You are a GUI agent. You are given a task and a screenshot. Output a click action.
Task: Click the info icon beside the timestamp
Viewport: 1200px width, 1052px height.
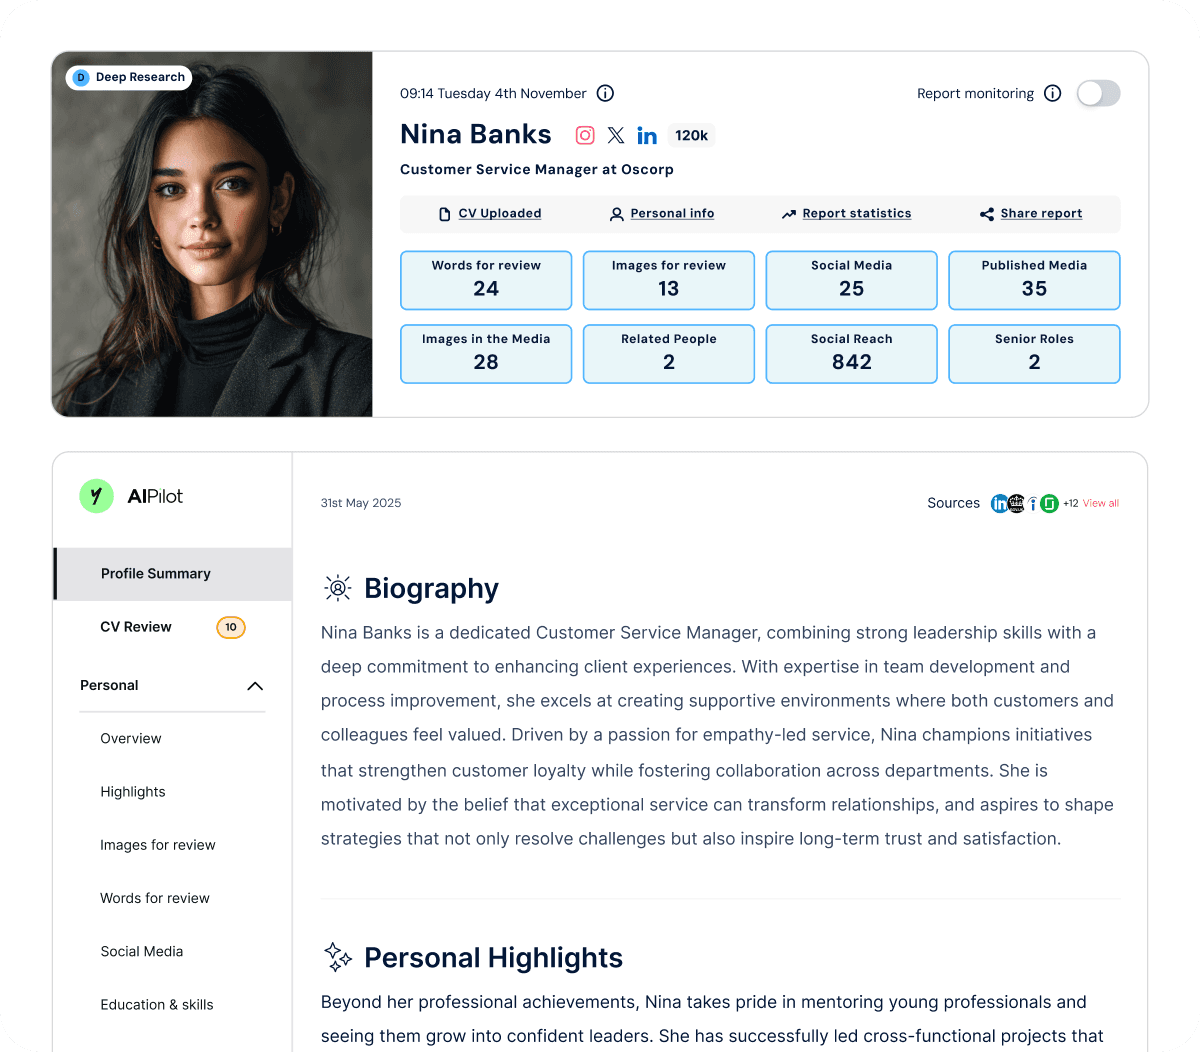tap(605, 93)
